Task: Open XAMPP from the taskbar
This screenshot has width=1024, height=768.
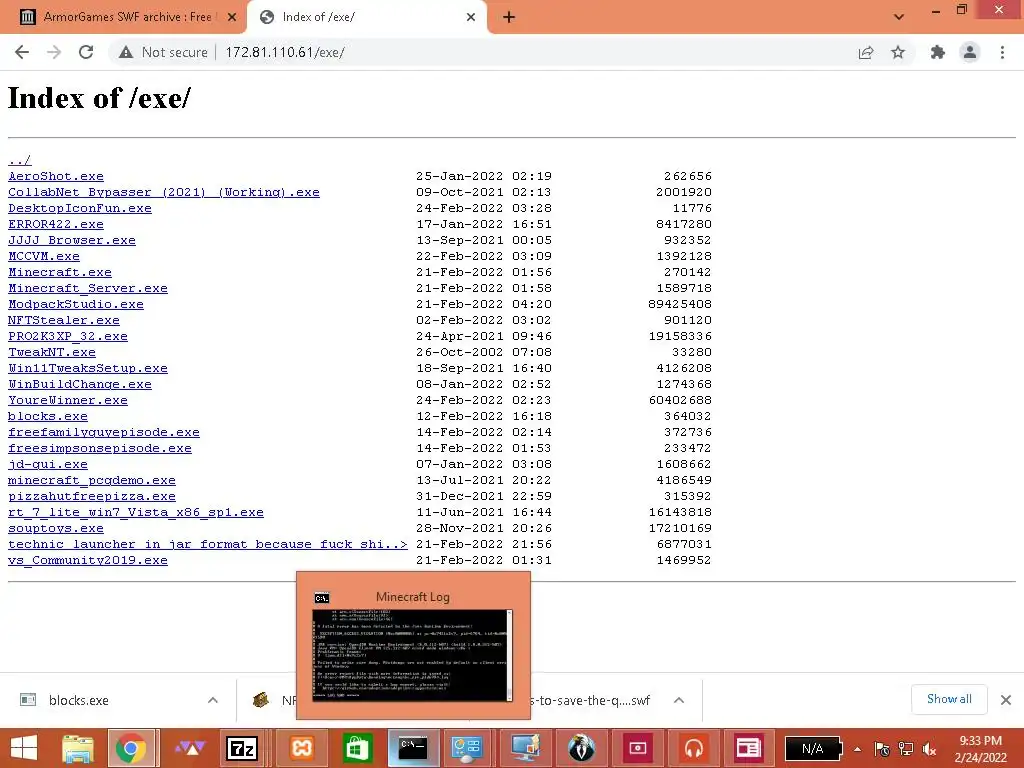Action: point(302,748)
